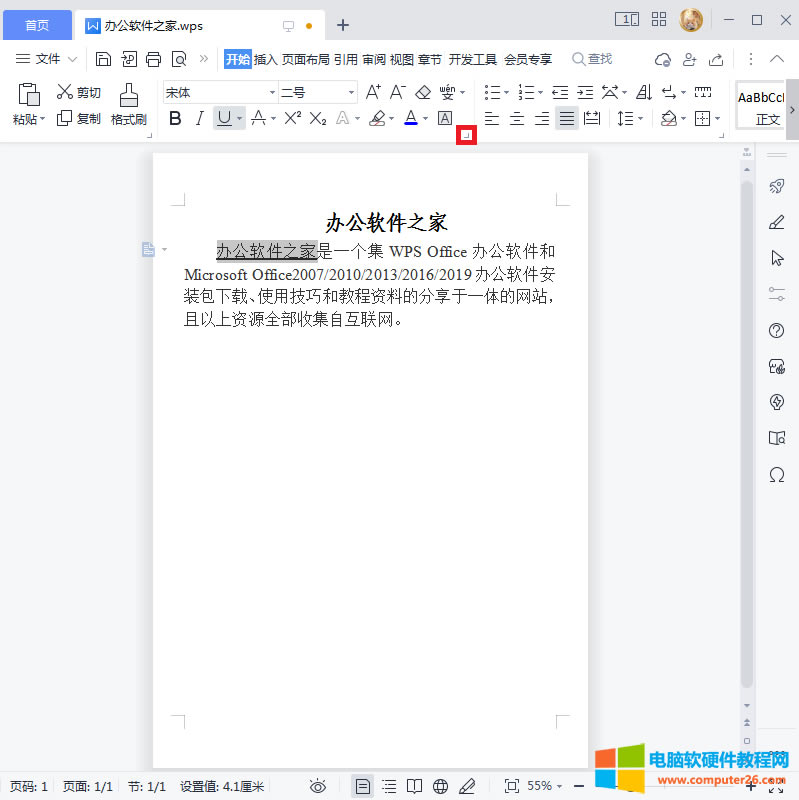Click the save icon in quick toolbar
This screenshot has height=800, width=799.
point(103,59)
